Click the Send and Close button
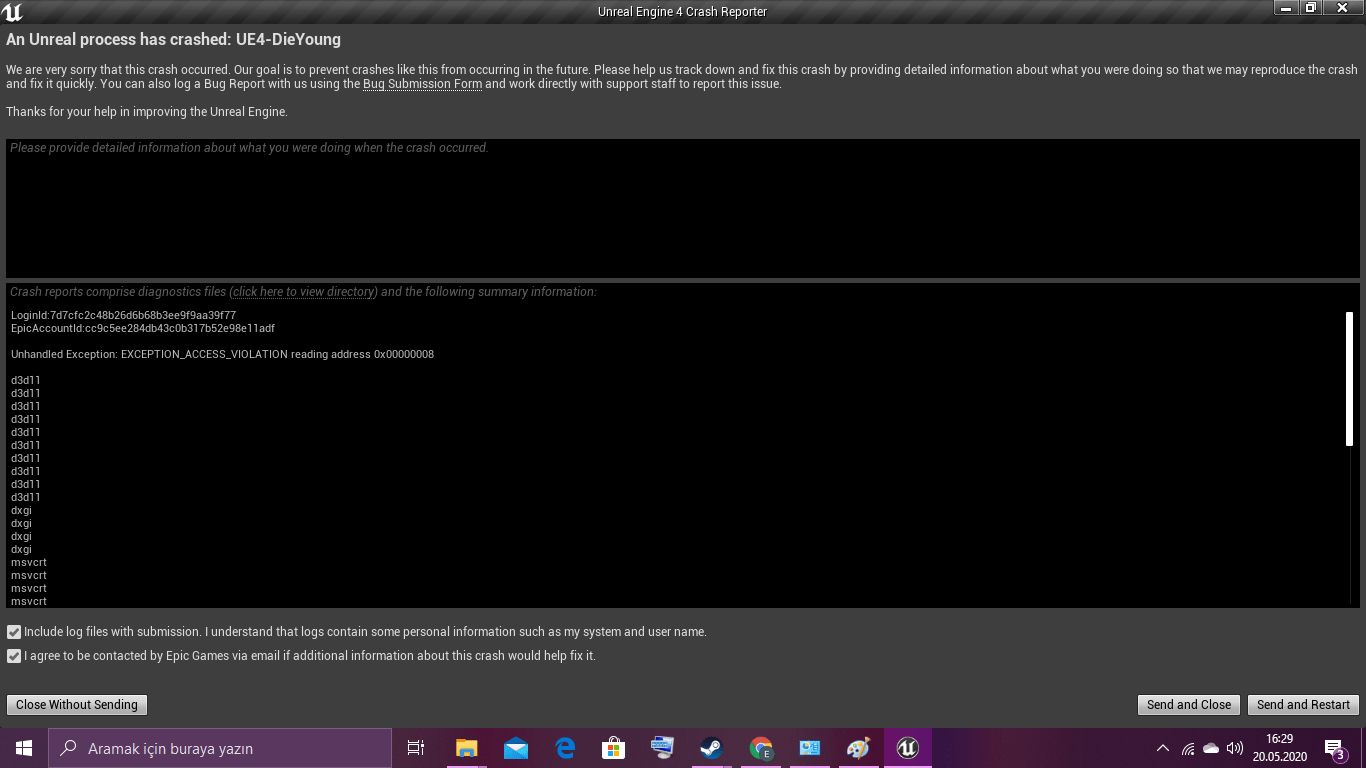1366x768 pixels. (1189, 705)
